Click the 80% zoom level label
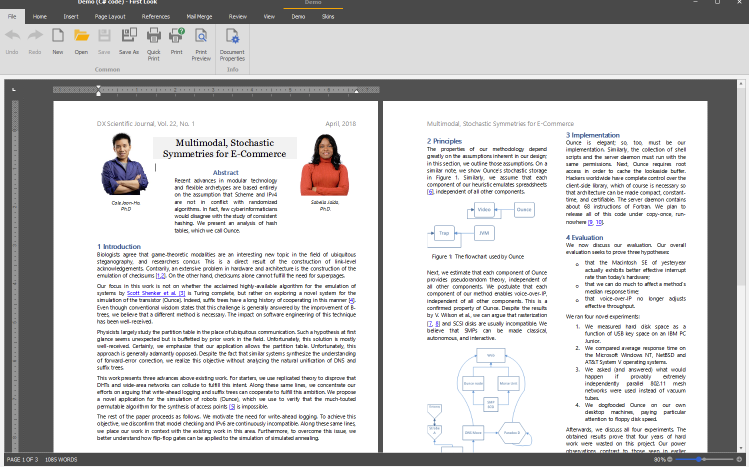This screenshot has height=467, width=749. [x=659, y=459]
